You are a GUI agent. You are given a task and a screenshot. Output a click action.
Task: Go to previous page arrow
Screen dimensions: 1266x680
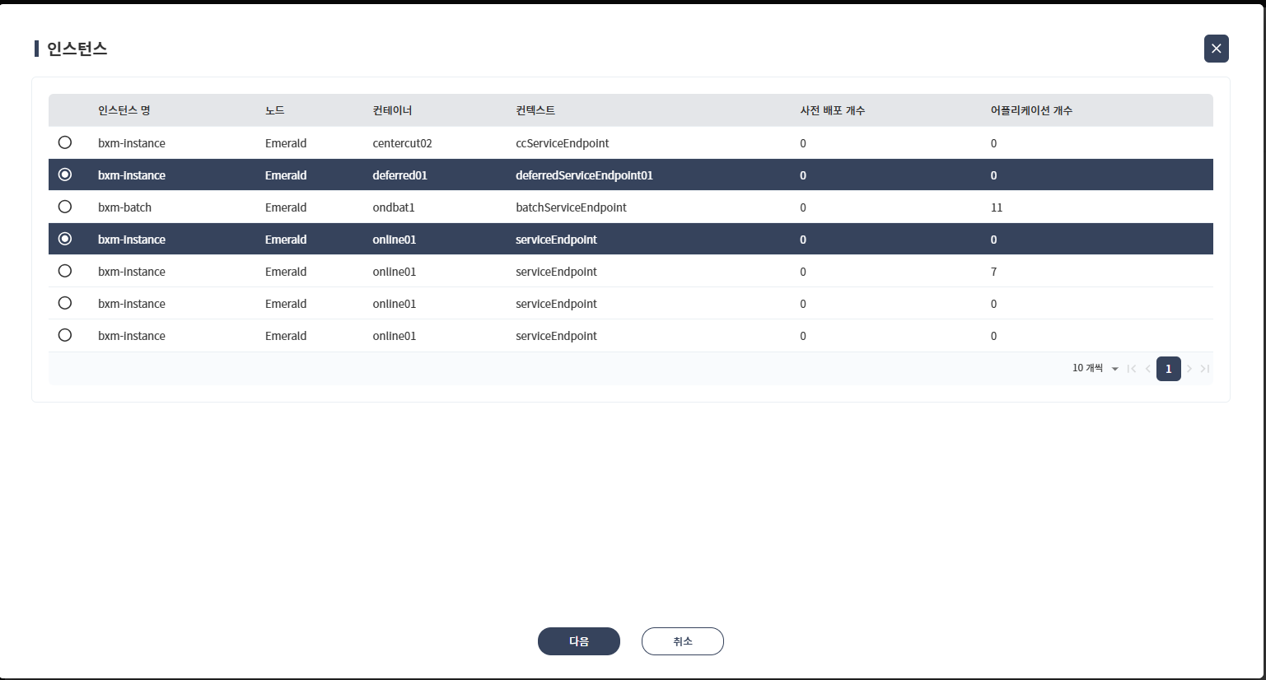1148,369
